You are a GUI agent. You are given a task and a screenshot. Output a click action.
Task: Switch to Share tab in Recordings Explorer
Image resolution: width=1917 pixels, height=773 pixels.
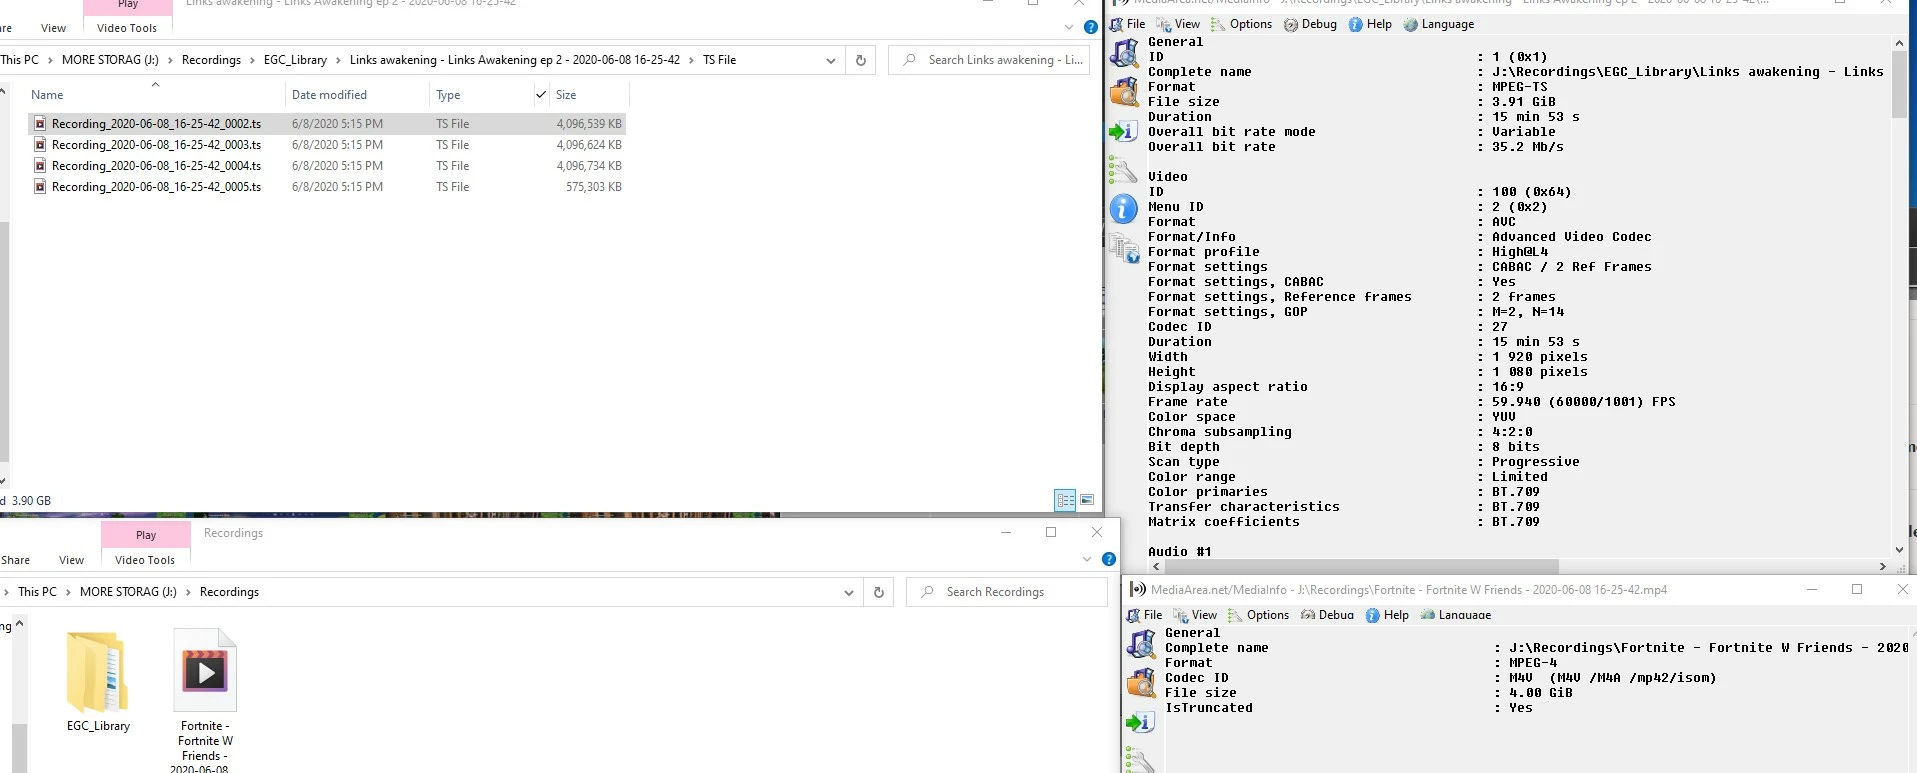(x=15, y=560)
